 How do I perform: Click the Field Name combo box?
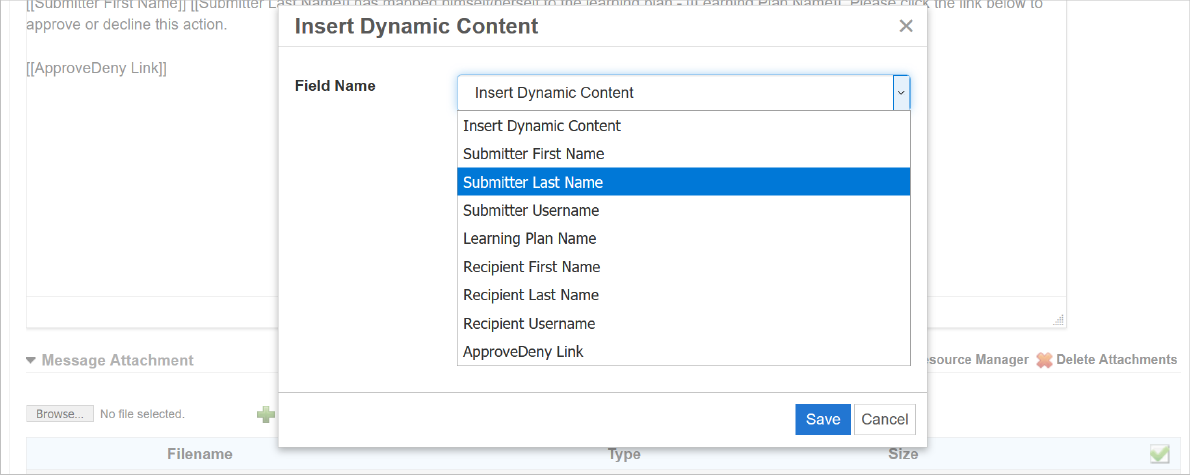pos(675,93)
